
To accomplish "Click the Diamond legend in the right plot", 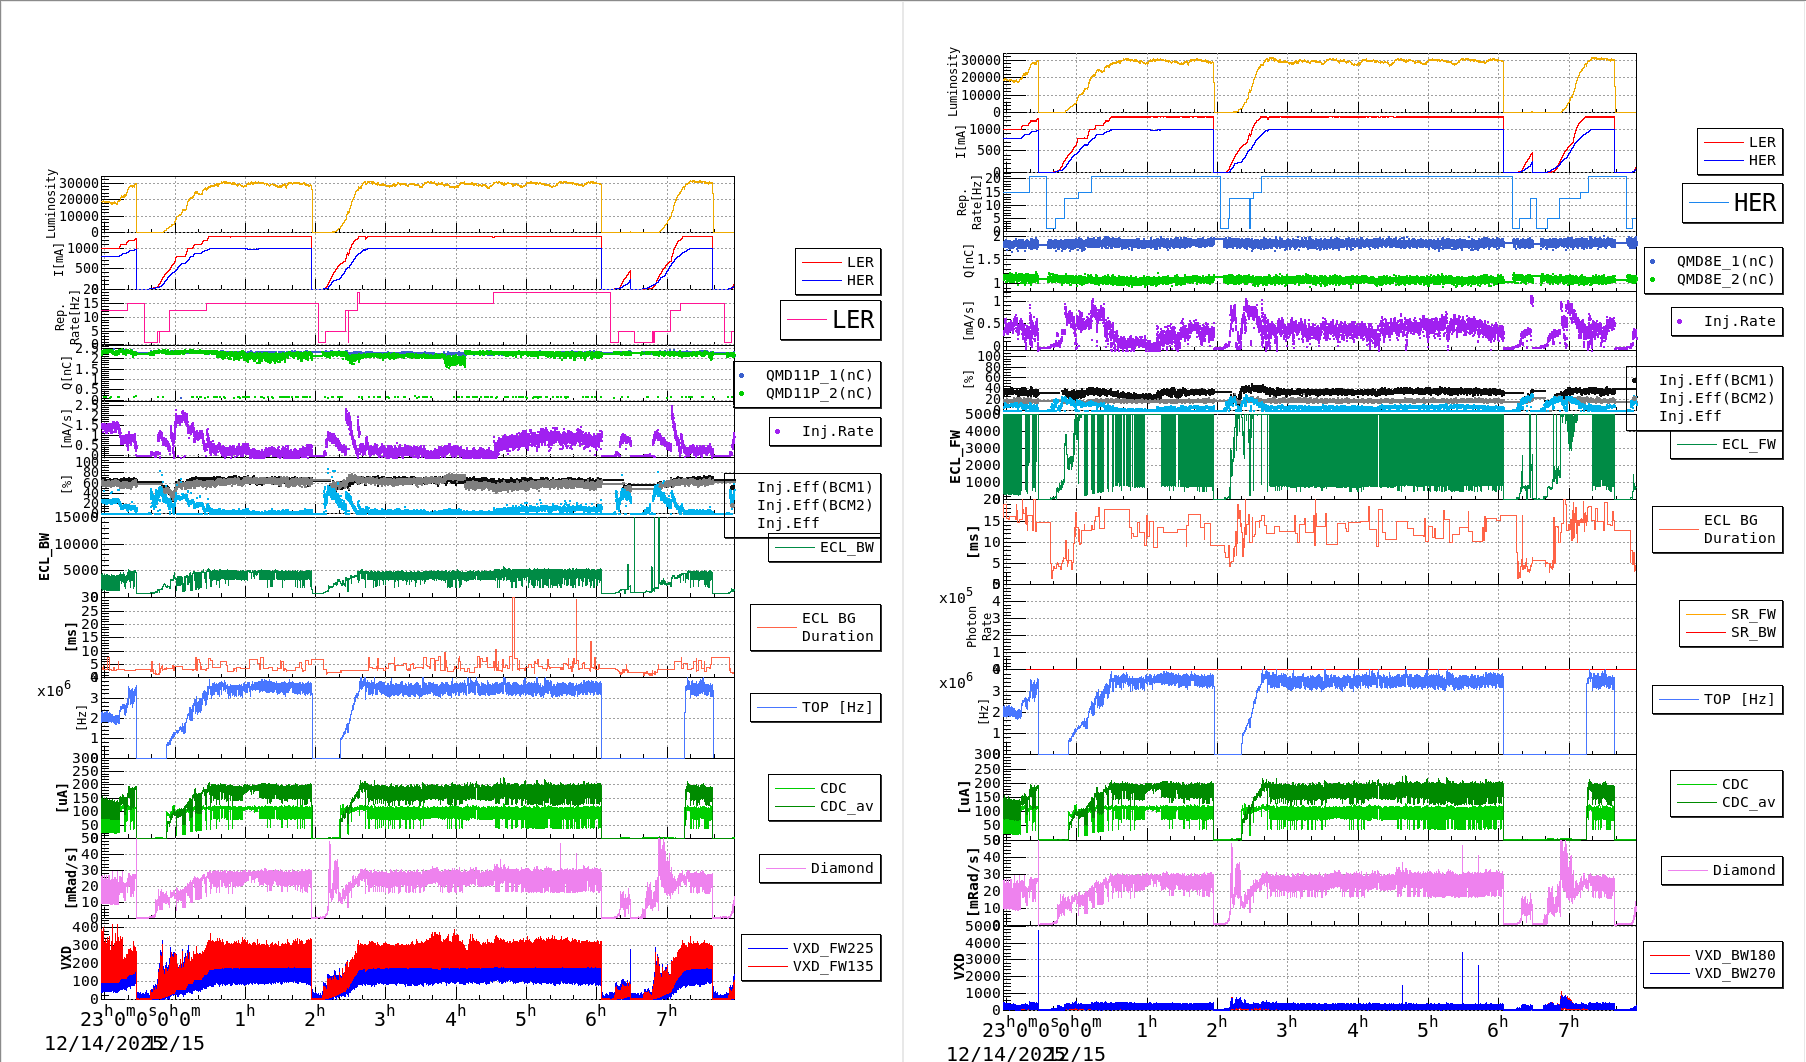I will point(1722,871).
